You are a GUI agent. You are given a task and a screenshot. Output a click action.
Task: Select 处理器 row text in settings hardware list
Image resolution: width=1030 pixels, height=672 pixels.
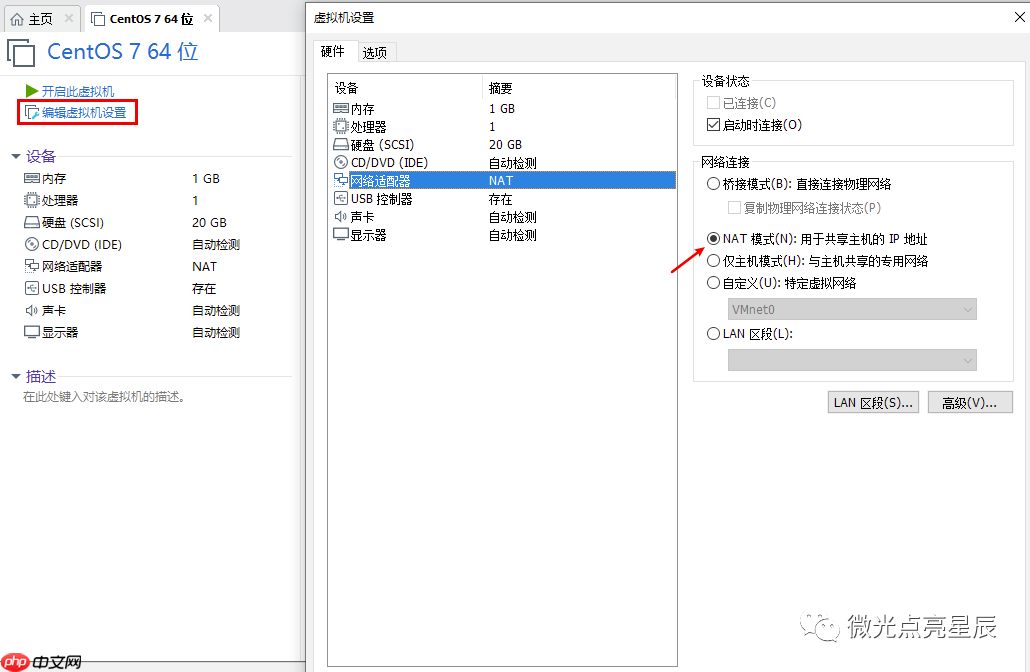(369, 127)
